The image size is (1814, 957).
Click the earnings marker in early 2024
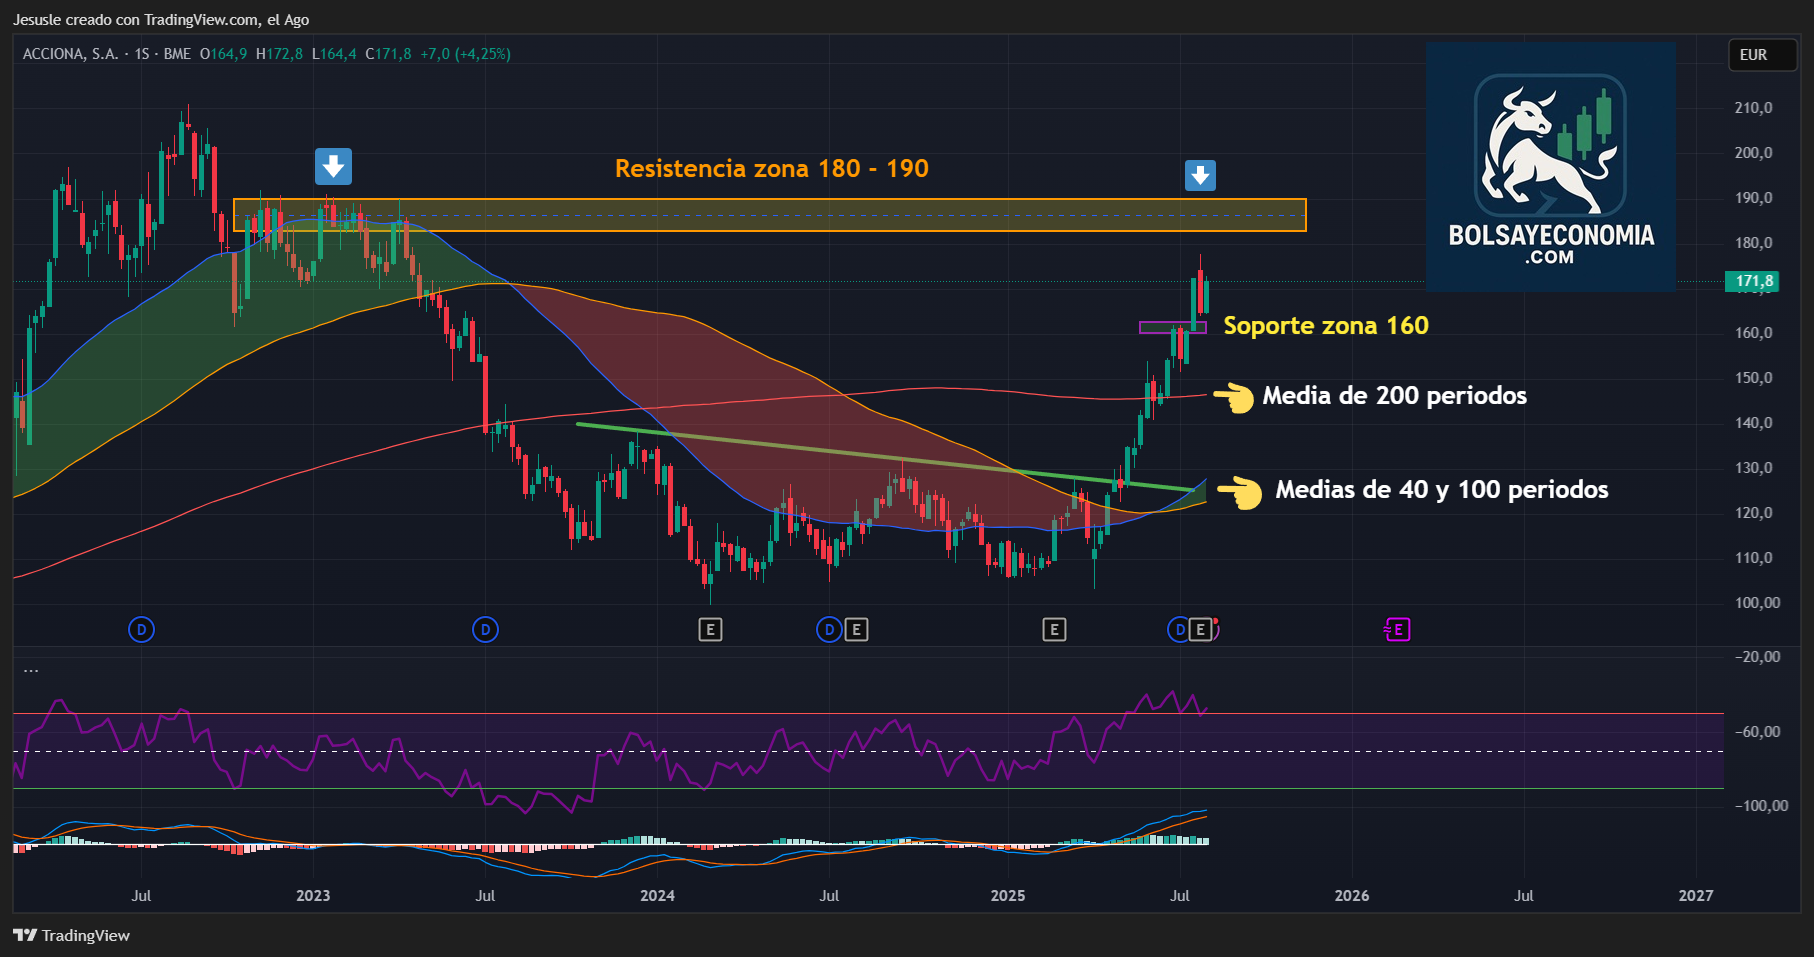click(x=710, y=629)
